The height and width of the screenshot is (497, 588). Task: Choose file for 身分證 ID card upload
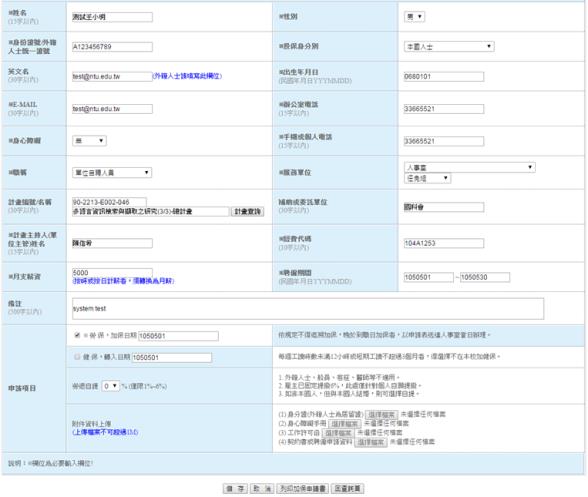coord(381,414)
